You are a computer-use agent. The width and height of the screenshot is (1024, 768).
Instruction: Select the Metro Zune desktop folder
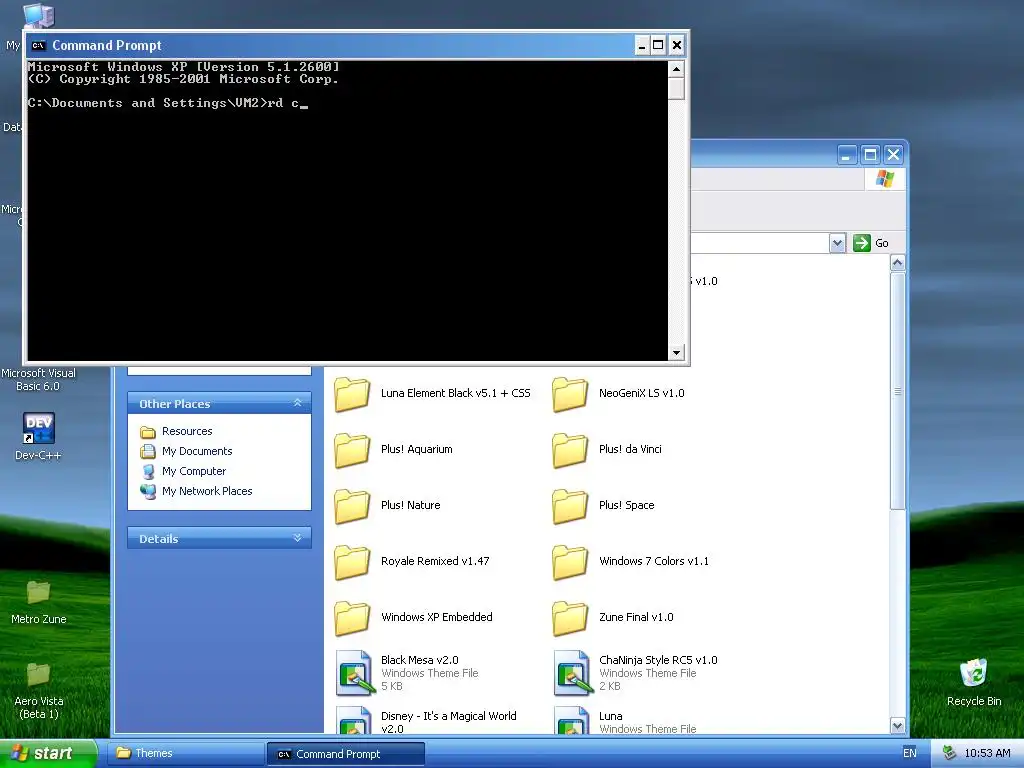pos(39,592)
